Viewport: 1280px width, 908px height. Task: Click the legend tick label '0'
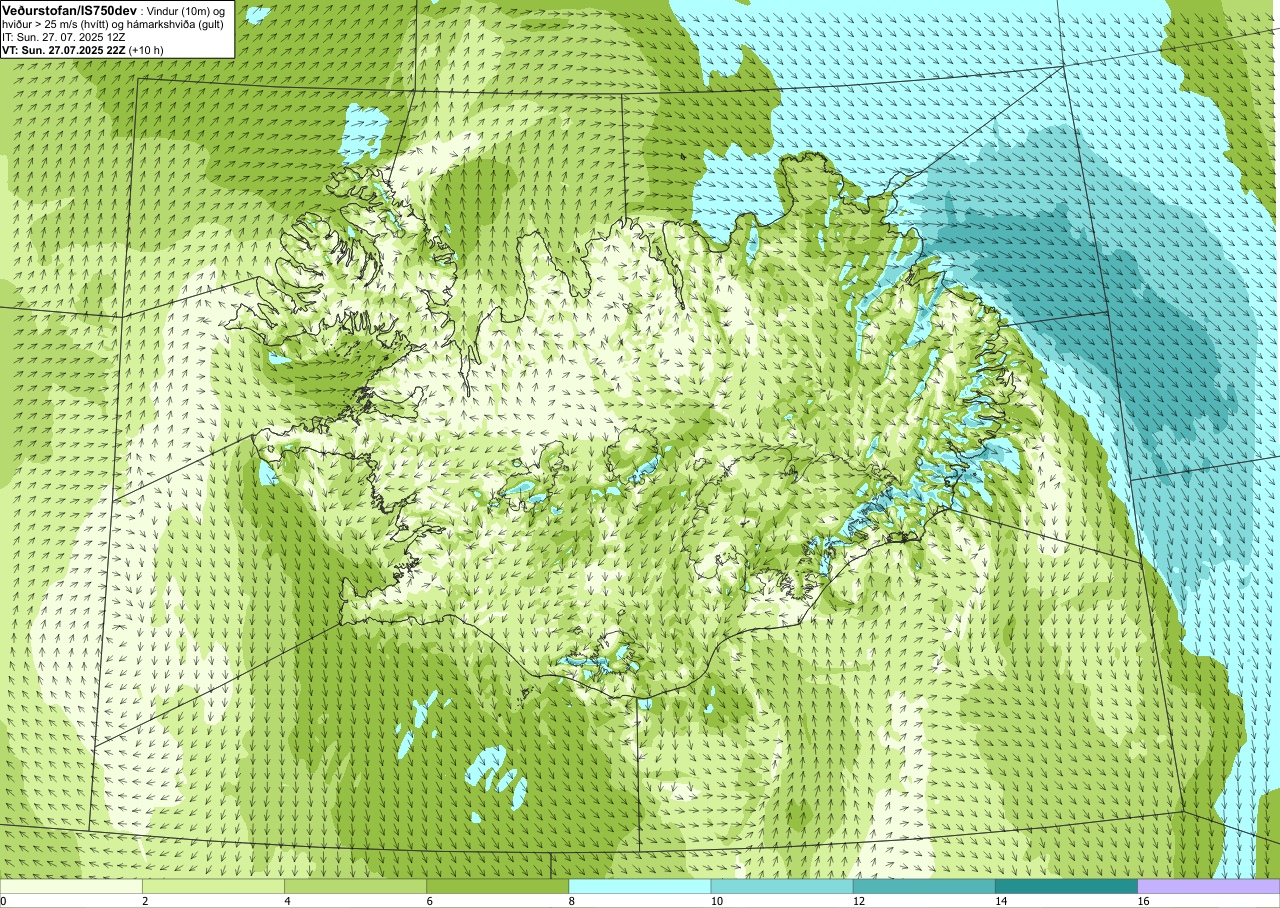pos(4,901)
